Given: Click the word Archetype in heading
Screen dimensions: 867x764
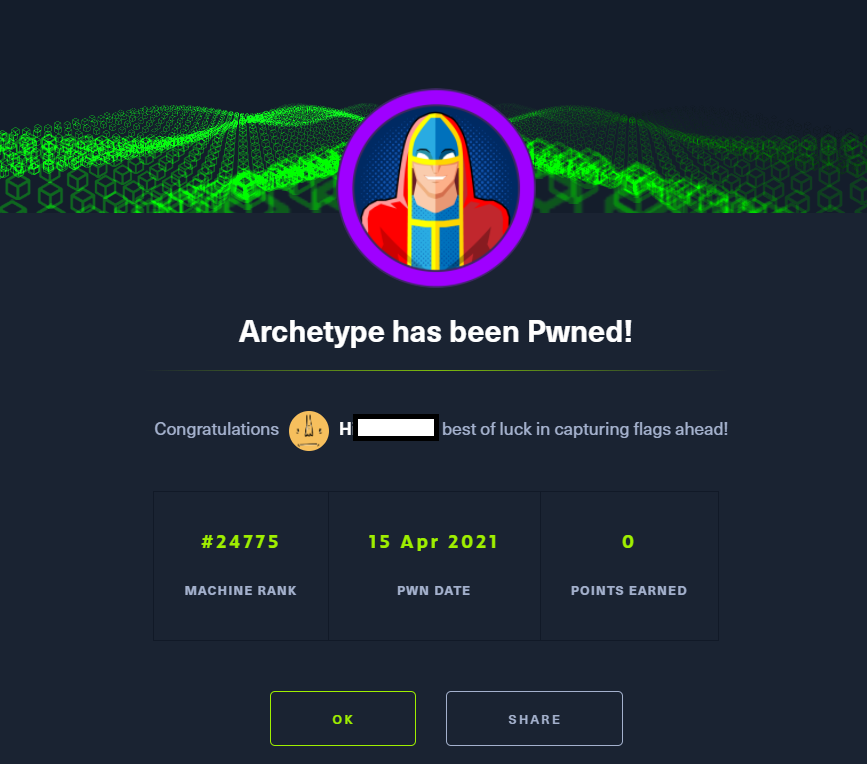Looking at the screenshot, I should (x=311, y=332).
